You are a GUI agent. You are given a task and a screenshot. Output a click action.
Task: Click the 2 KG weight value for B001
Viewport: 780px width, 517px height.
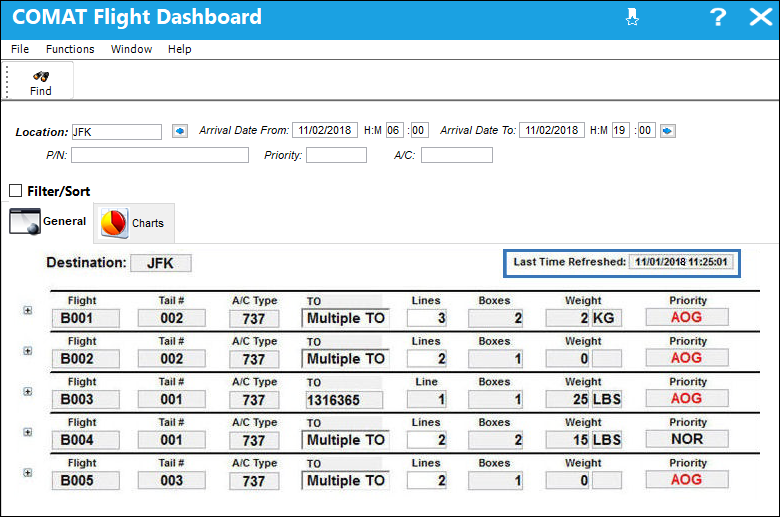click(584, 318)
